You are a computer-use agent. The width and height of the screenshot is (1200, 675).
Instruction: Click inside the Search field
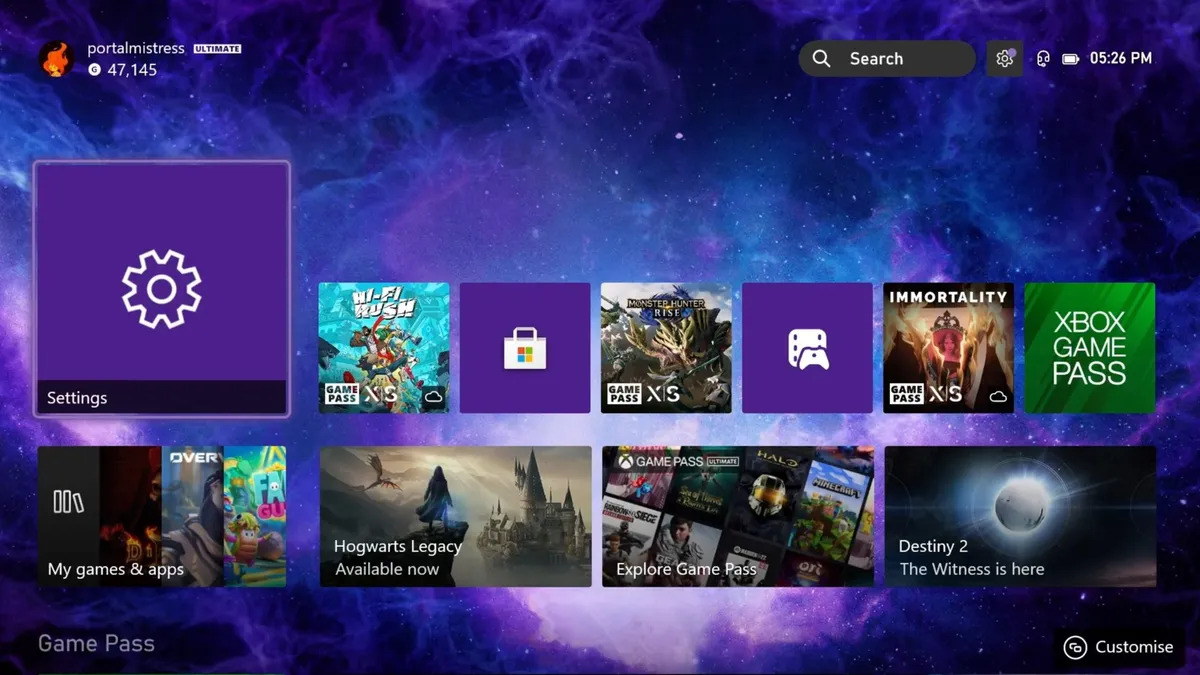[890, 58]
